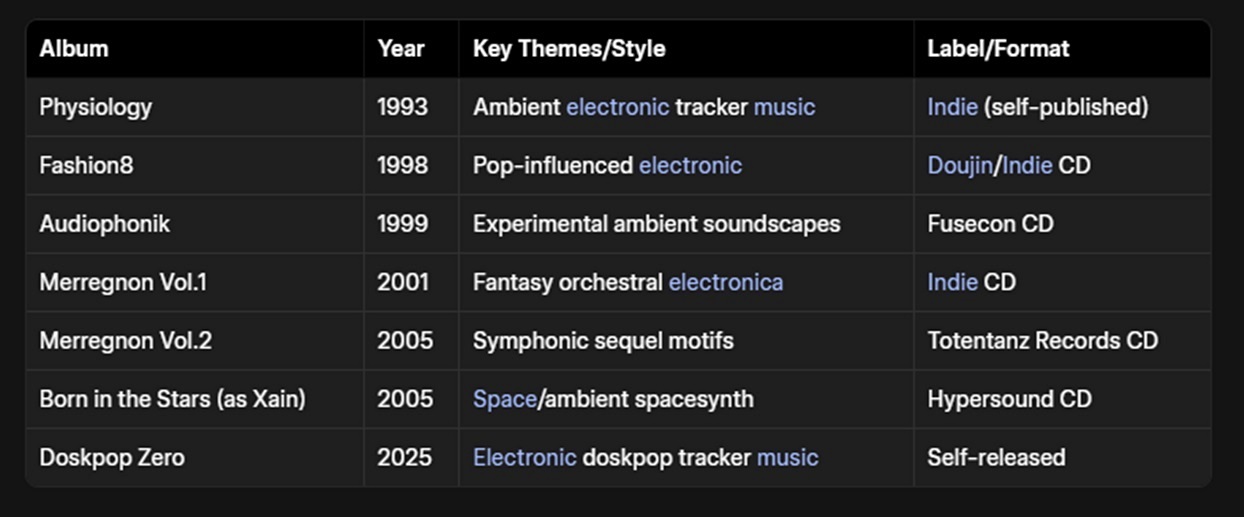1244x517 pixels.
Task: Open 'Indie' link in Merregnon Vol.1 row
Action: [x=952, y=282]
